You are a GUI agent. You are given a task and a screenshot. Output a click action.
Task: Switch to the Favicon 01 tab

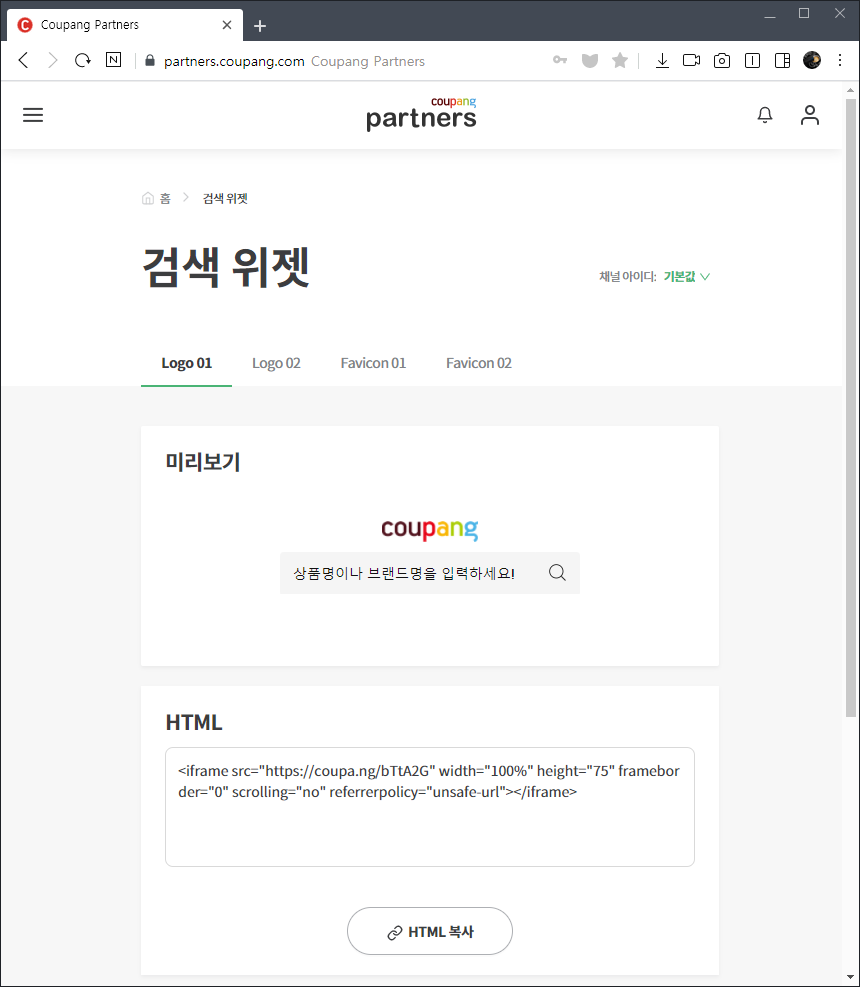[373, 363]
